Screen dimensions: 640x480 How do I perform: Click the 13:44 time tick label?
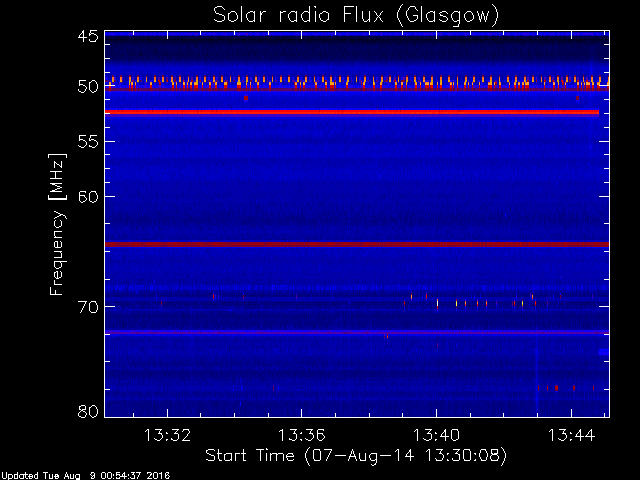[571, 435]
